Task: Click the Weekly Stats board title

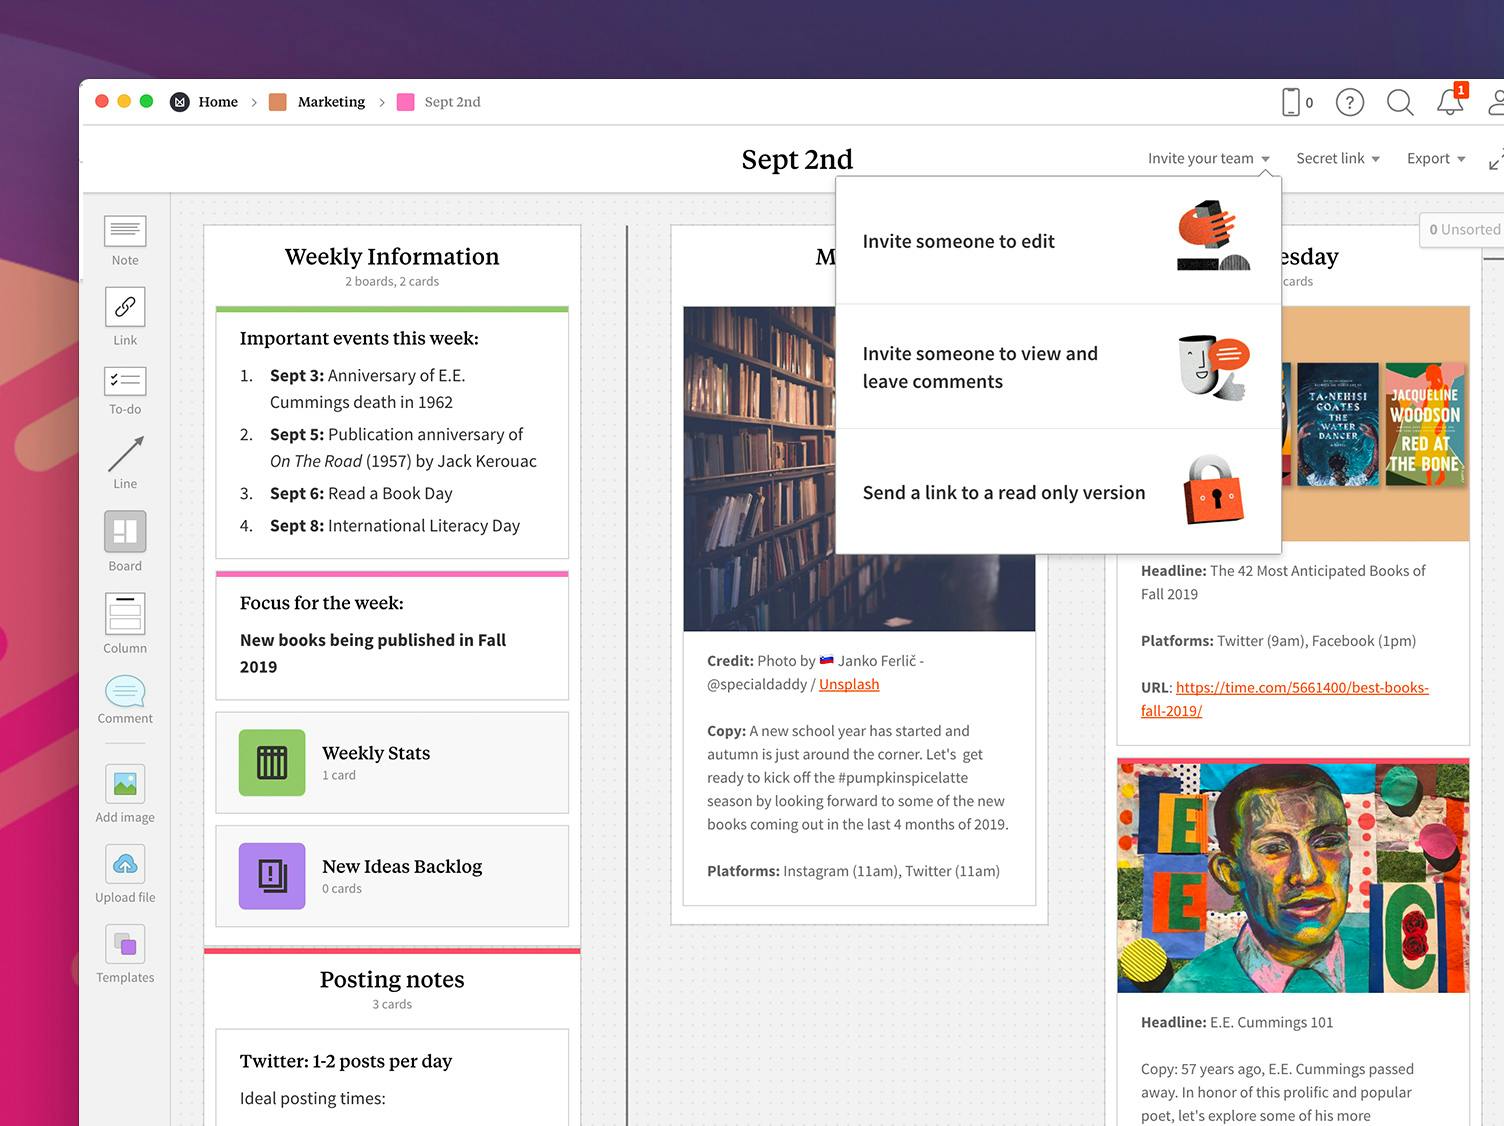Action: pos(376,753)
